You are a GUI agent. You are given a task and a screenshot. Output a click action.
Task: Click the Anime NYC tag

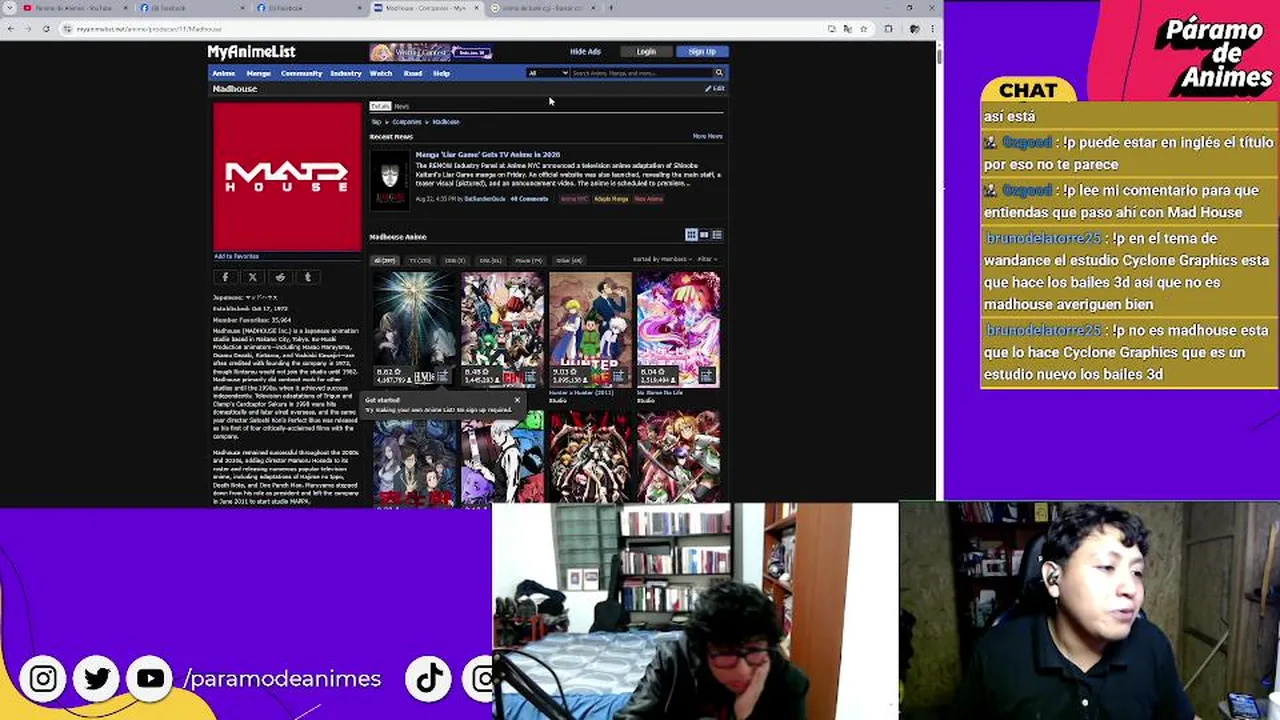(574, 199)
